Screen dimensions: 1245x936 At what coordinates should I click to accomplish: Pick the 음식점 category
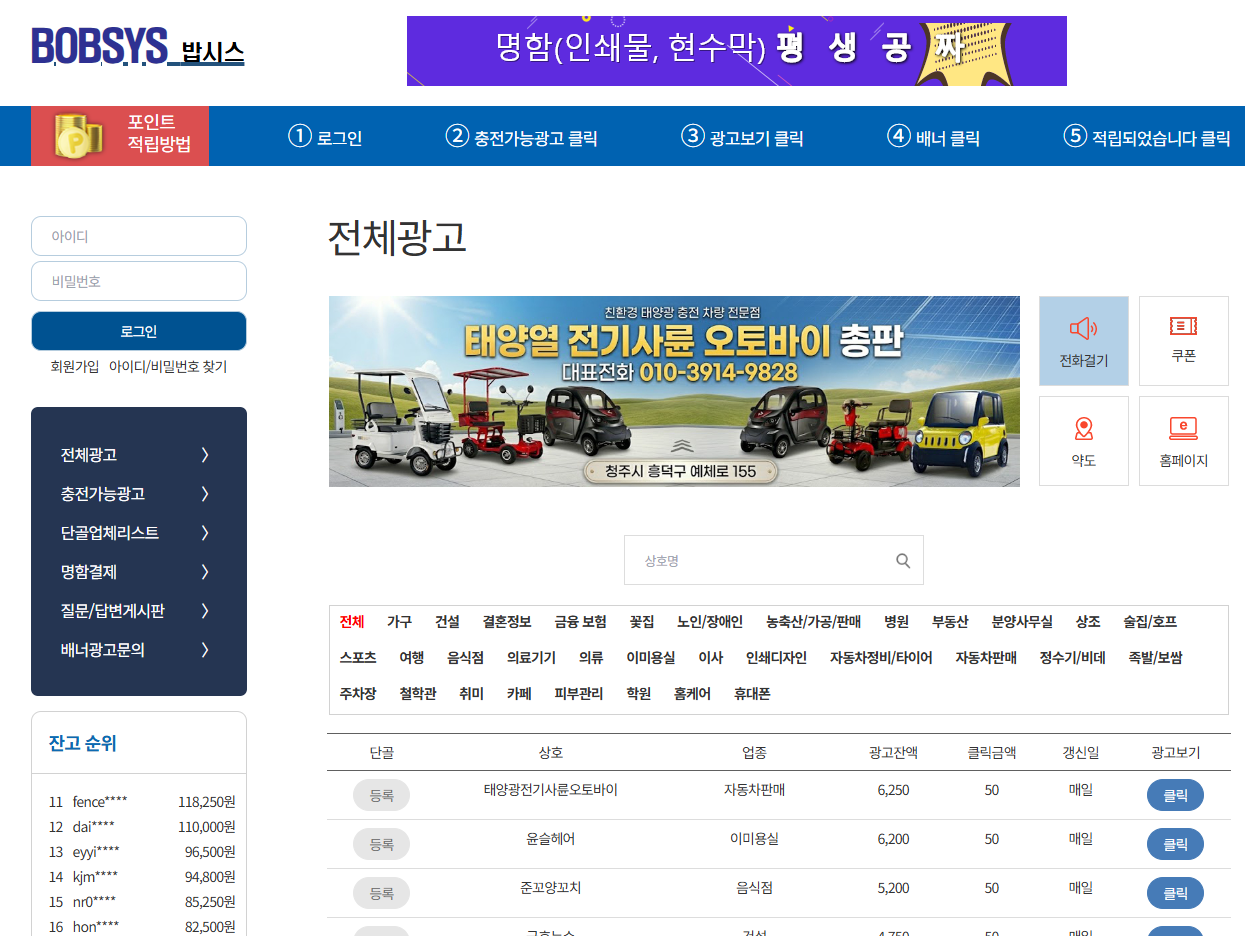point(466,658)
